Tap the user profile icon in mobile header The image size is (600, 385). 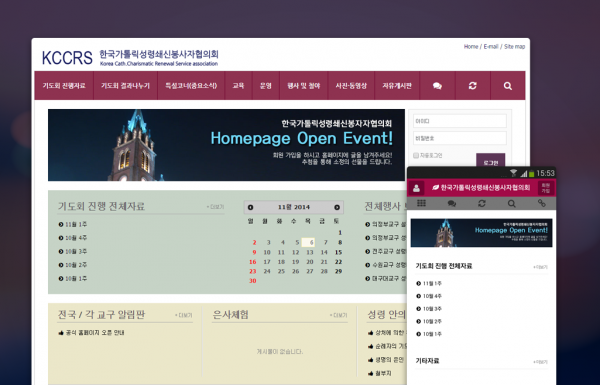coord(416,188)
